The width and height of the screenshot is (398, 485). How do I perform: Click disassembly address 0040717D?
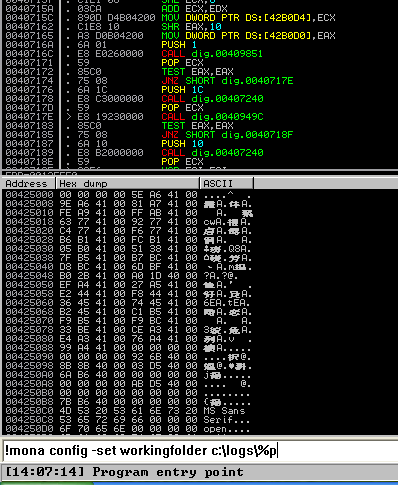pos(29,107)
